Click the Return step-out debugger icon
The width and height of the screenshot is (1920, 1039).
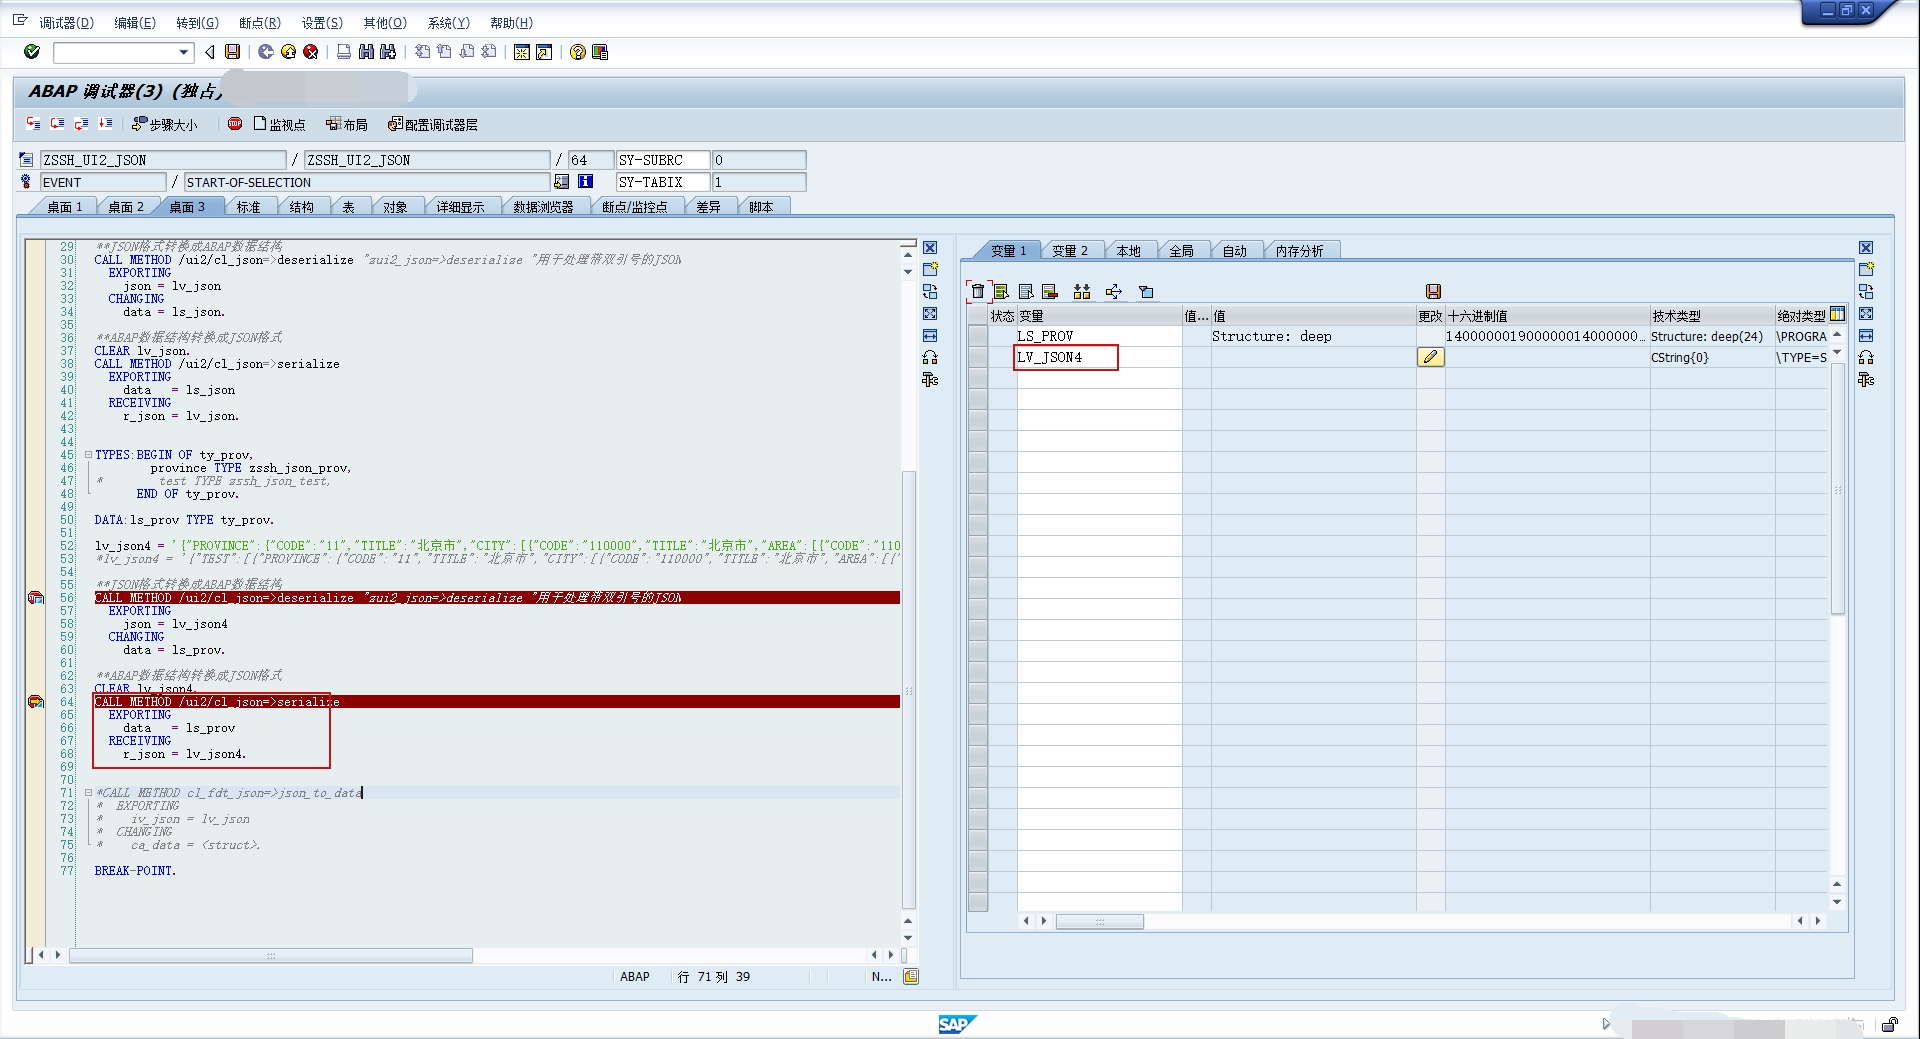click(x=81, y=124)
